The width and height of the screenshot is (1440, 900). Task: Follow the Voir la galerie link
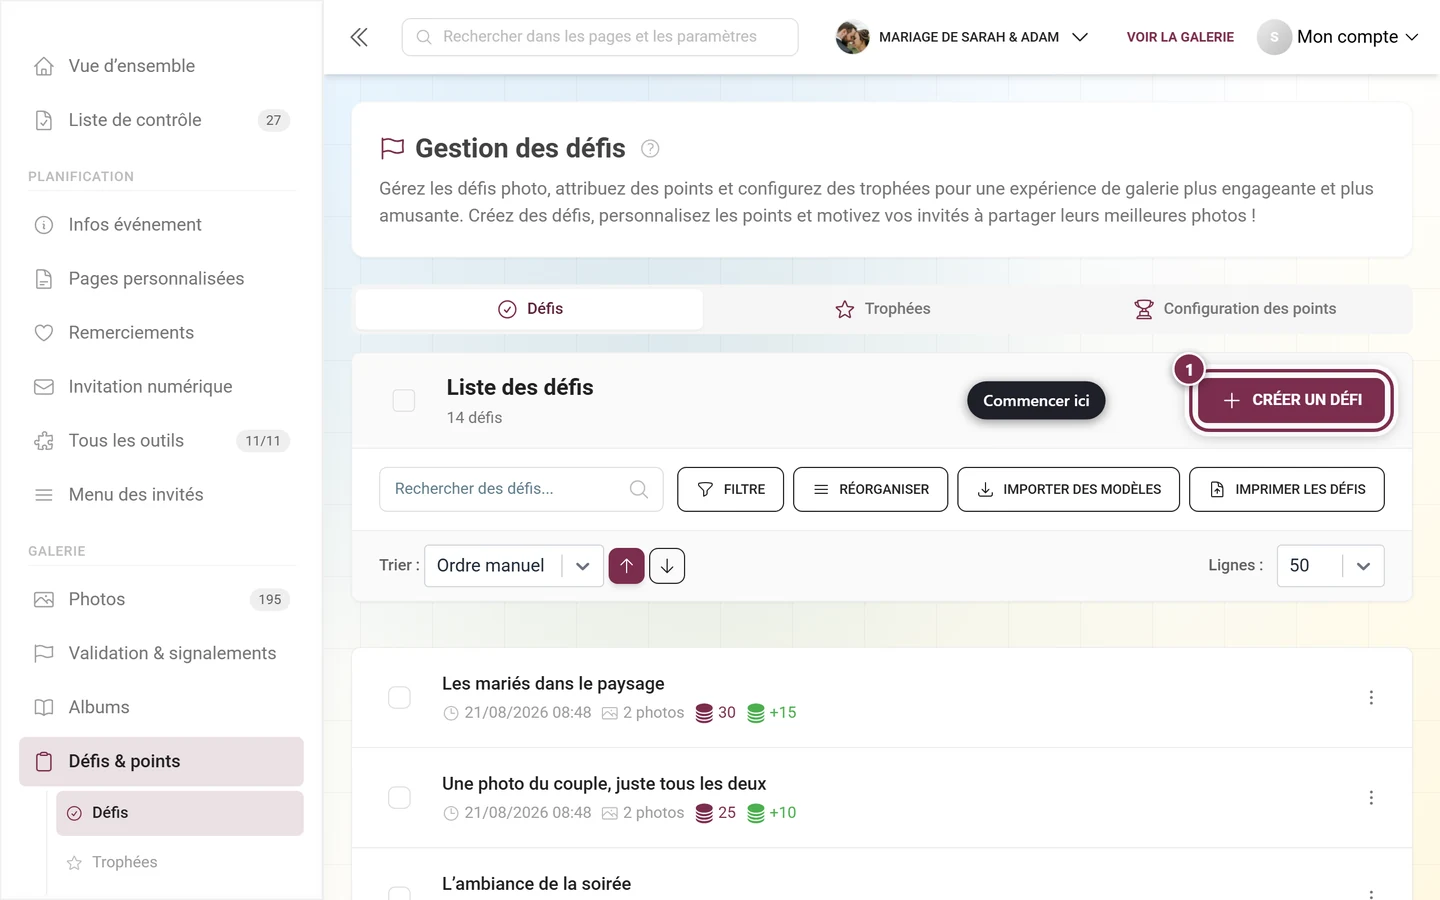pos(1180,37)
